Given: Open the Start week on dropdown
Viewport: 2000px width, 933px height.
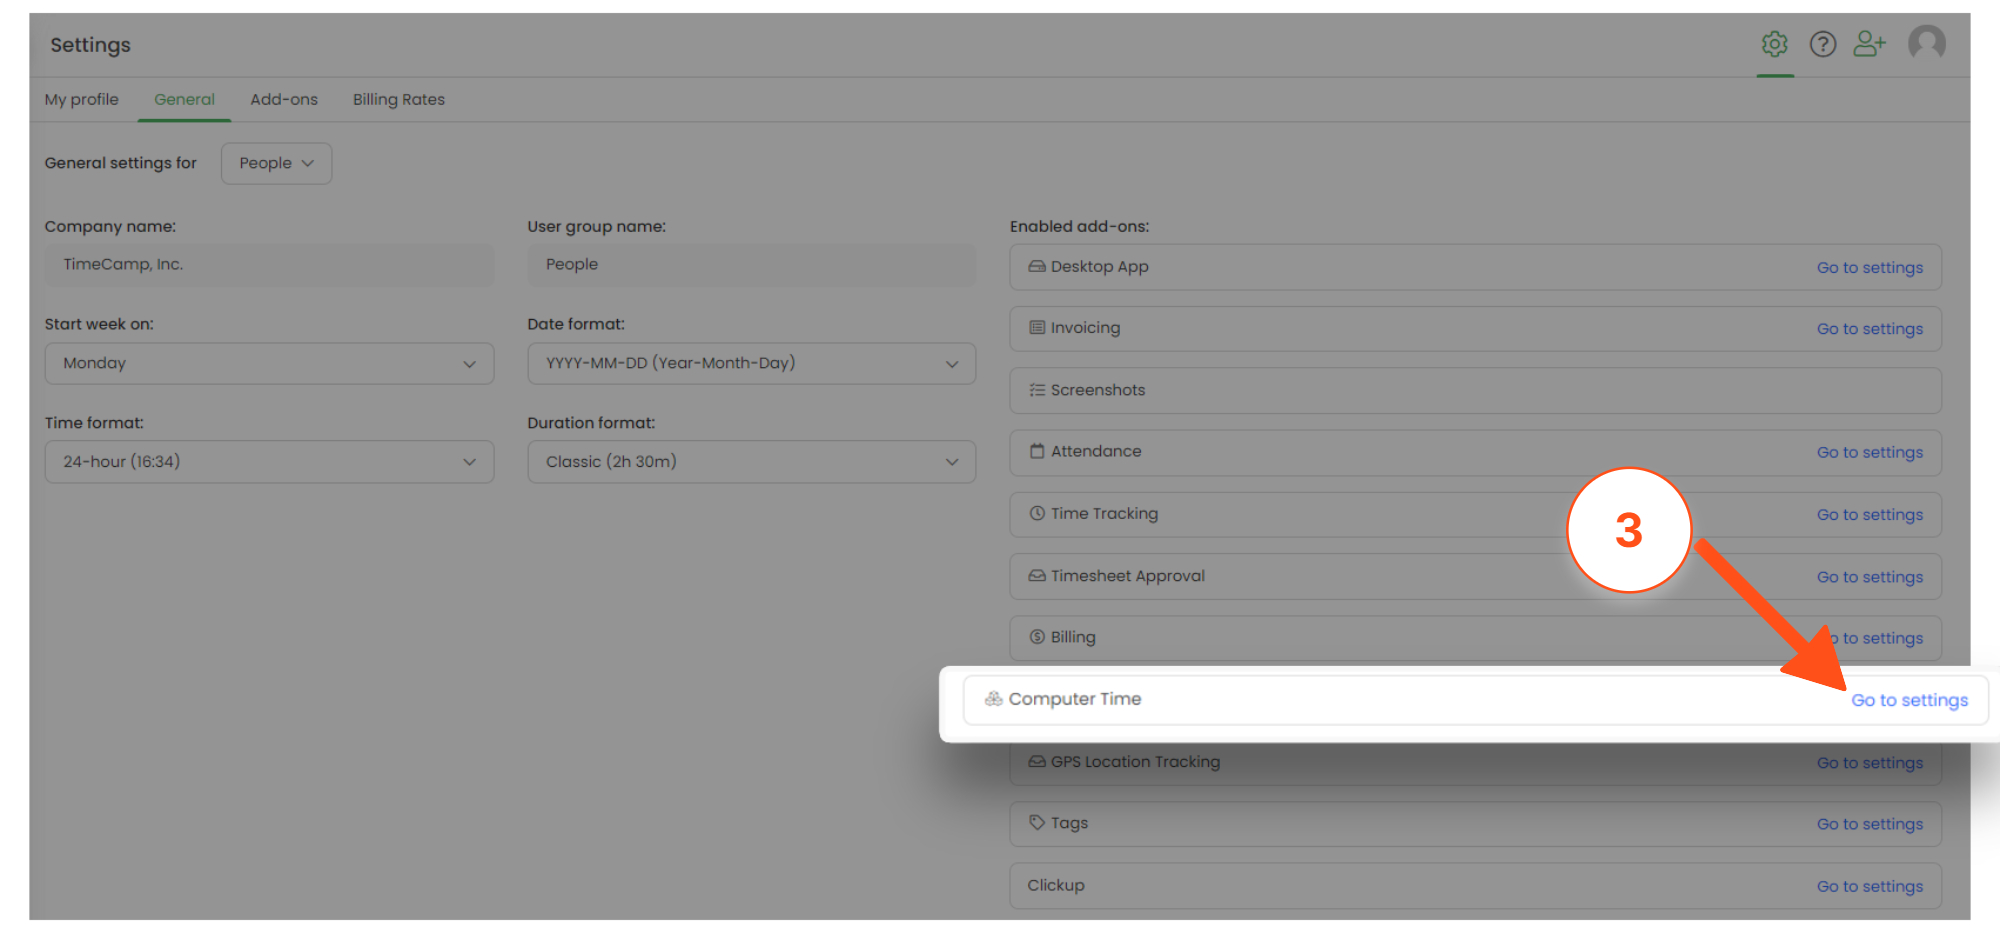Looking at the screenshot, I should 269,364.
